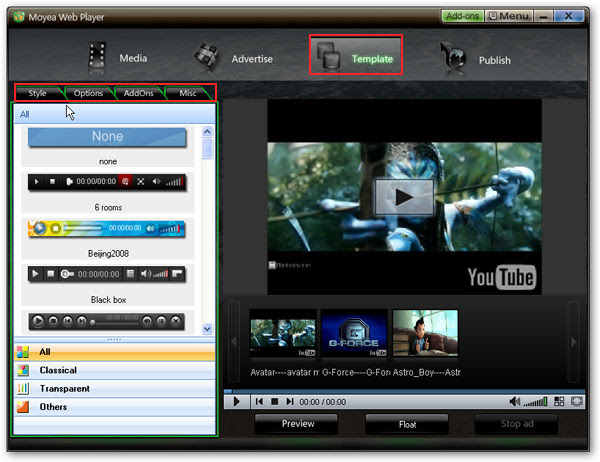Toggle the playlist grid view icon
The image size is (600, 462).
[559, 401]
